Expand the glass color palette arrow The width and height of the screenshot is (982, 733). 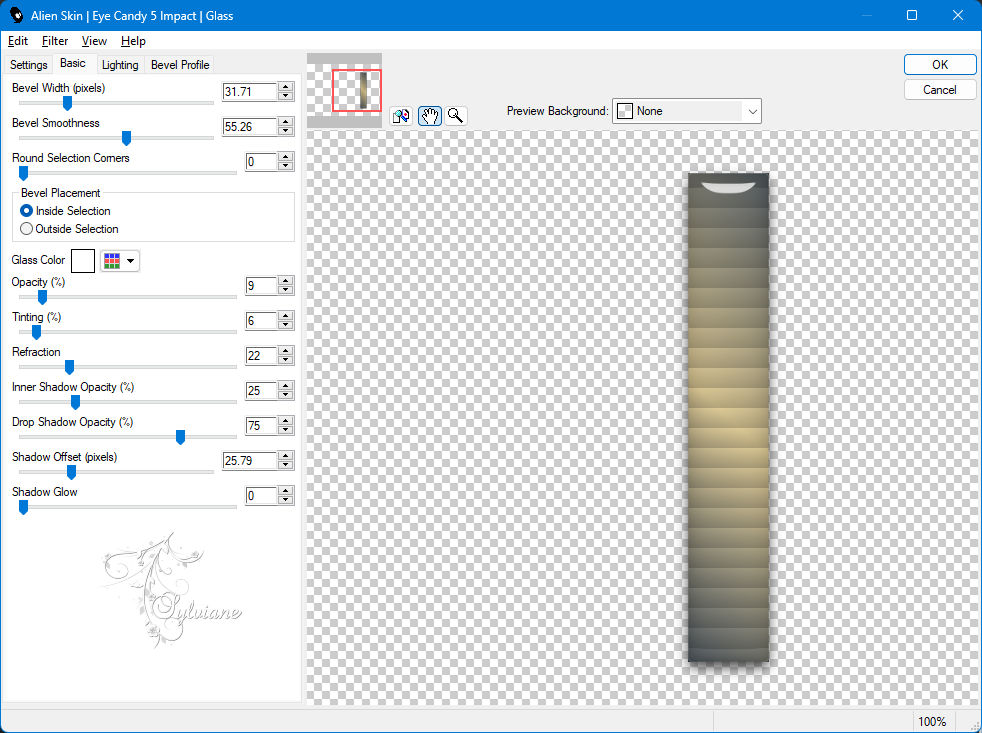coord(130,261)
